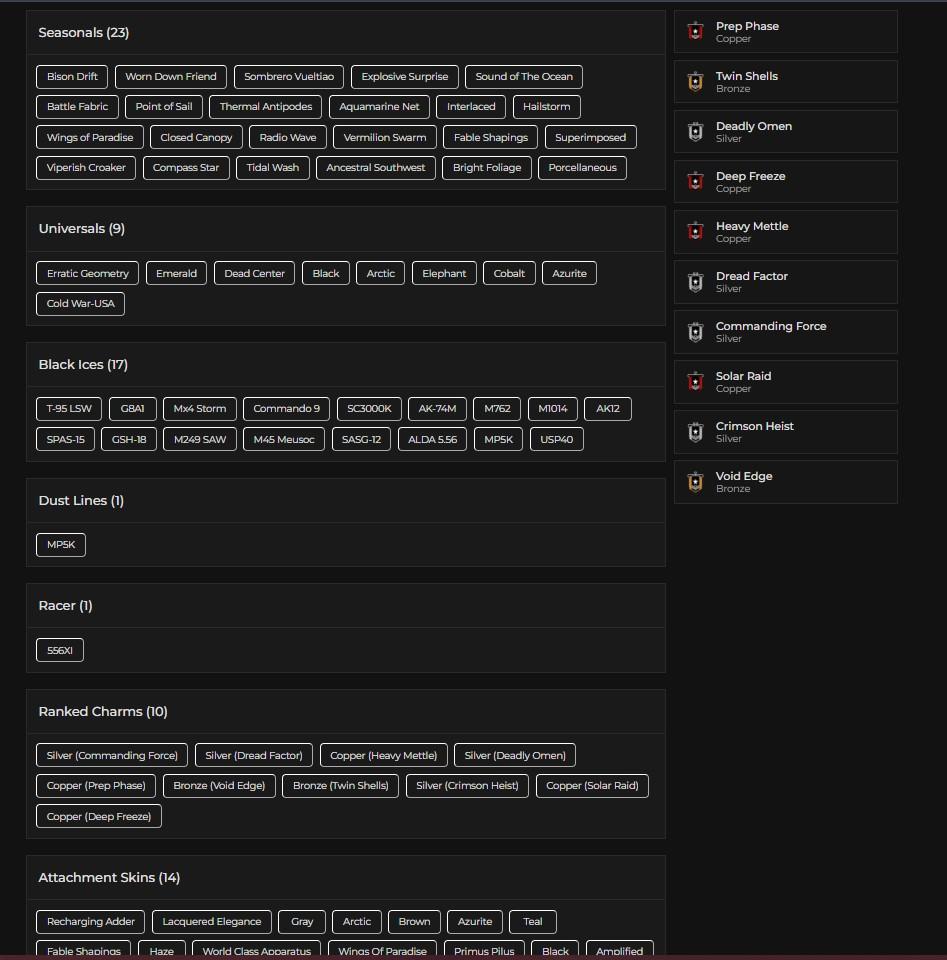Click the Solar Raid charm icon
The image size is (947, 960).
696,382
